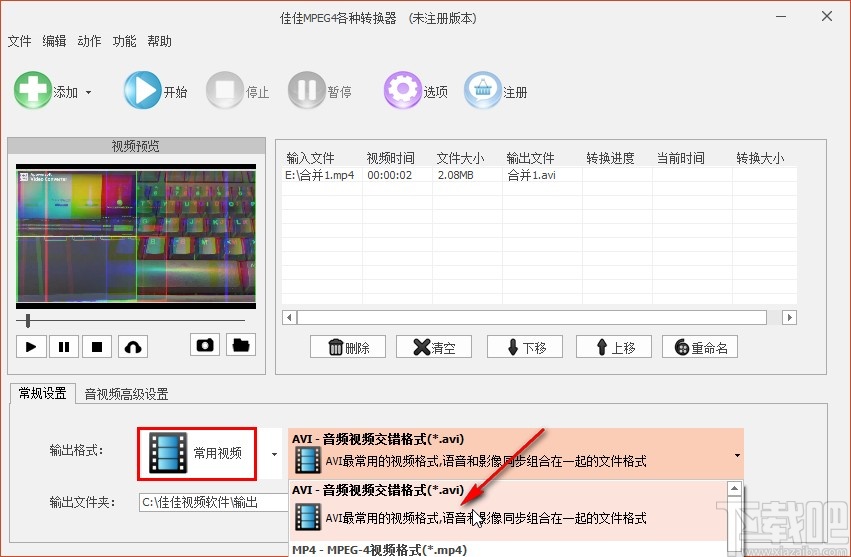Viewport: 851px width, 557px height.
Task: Click the Register (注册) basket icon
Action: (x=482, y=90)
